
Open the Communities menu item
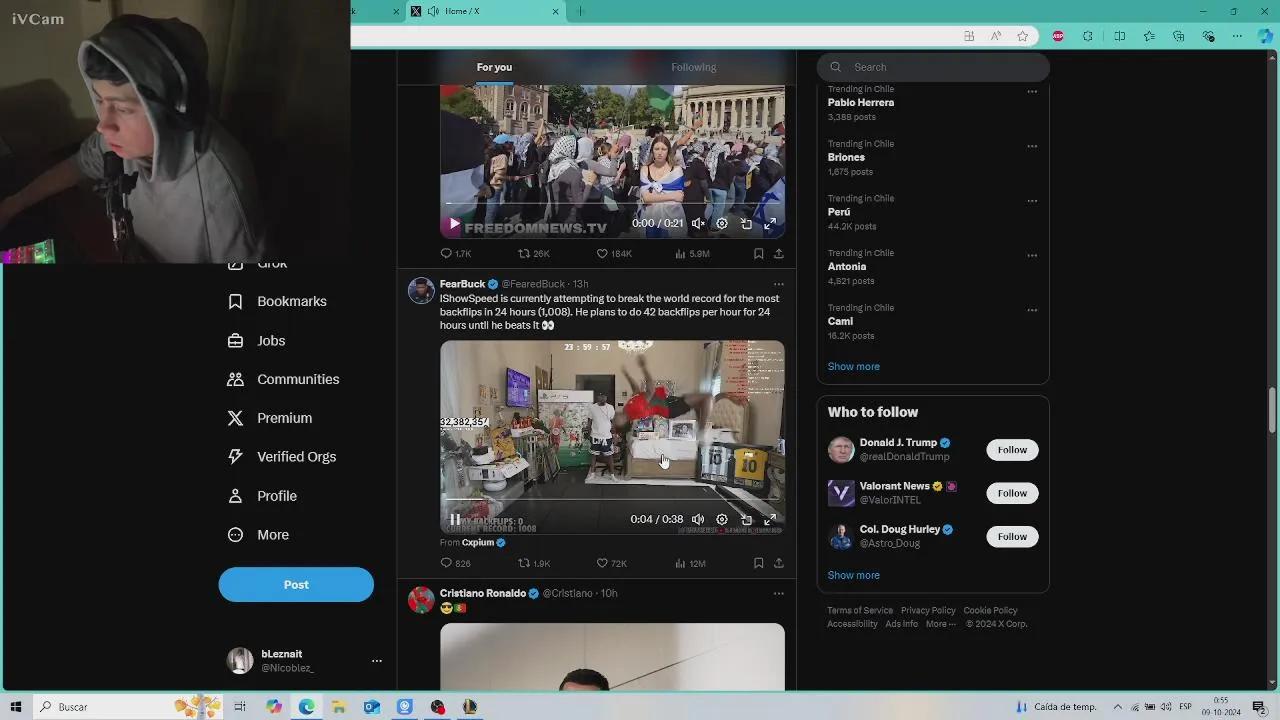[x=297, y=379]
